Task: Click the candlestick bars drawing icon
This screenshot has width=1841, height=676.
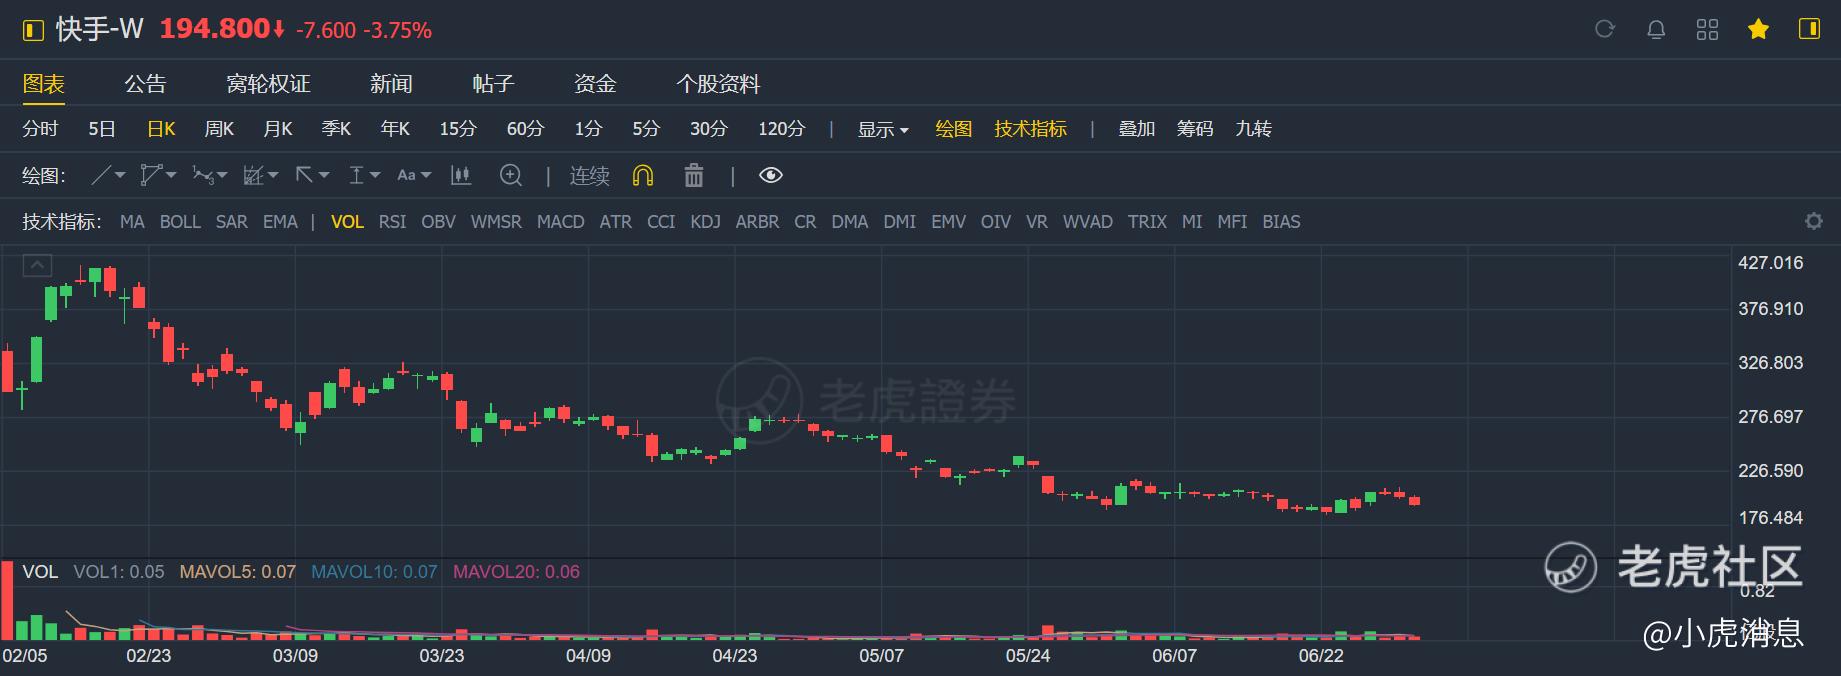Action: (461, 175)
